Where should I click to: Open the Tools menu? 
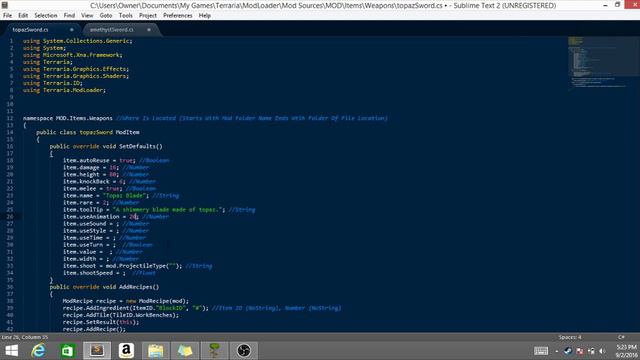coord(126,16)
